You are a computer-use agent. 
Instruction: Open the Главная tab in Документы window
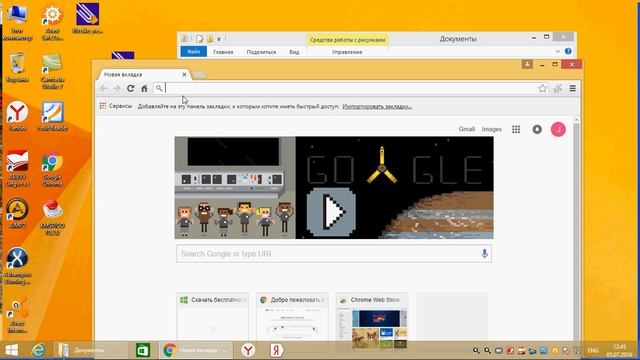click(x=223, y=52)
